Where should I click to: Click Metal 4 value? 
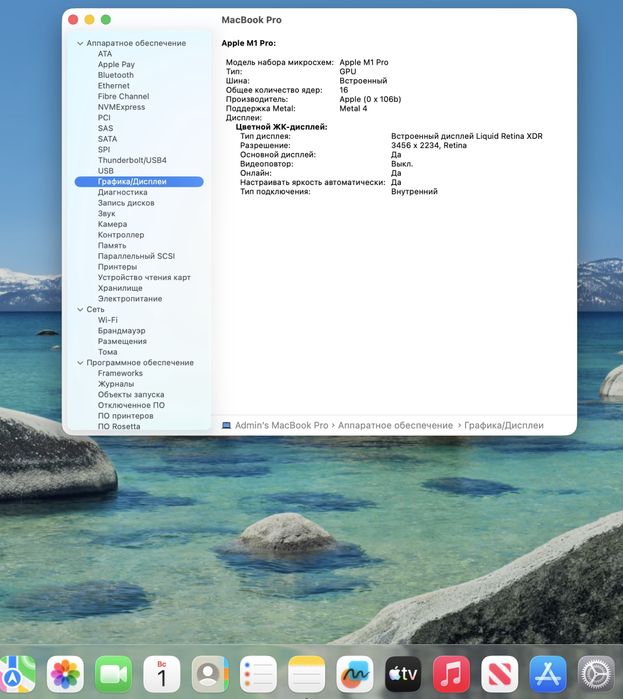coord(353,108)
